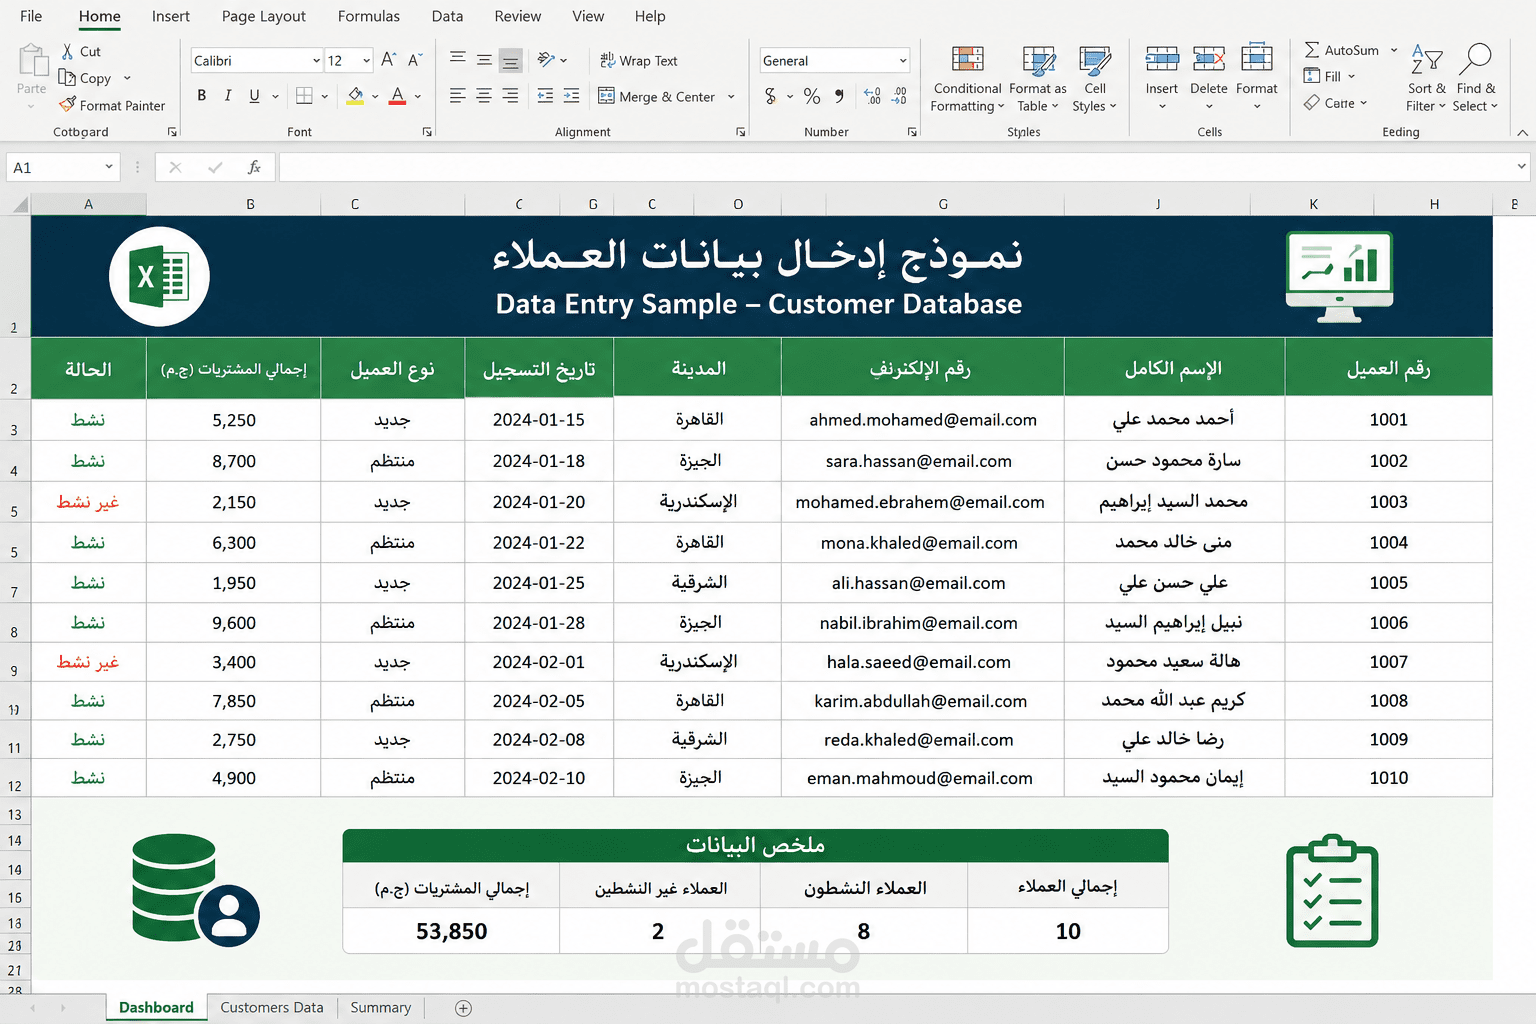Decrease indent
The image size is (1536, 1024).
click(x=545, y=96)
